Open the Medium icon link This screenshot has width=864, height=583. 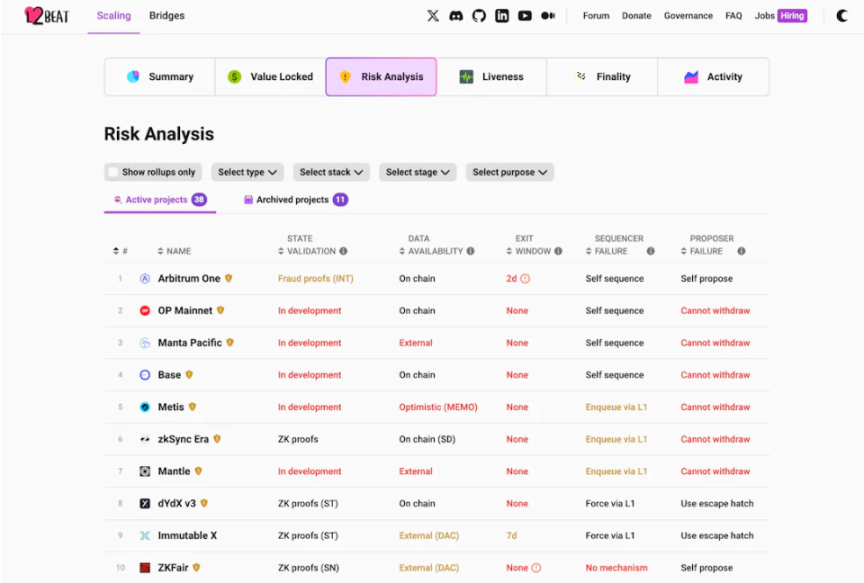(548, 15)
